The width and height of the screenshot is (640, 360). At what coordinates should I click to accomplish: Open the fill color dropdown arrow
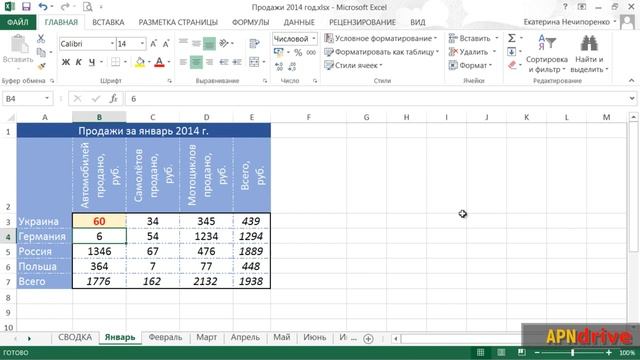click(149, 62)
